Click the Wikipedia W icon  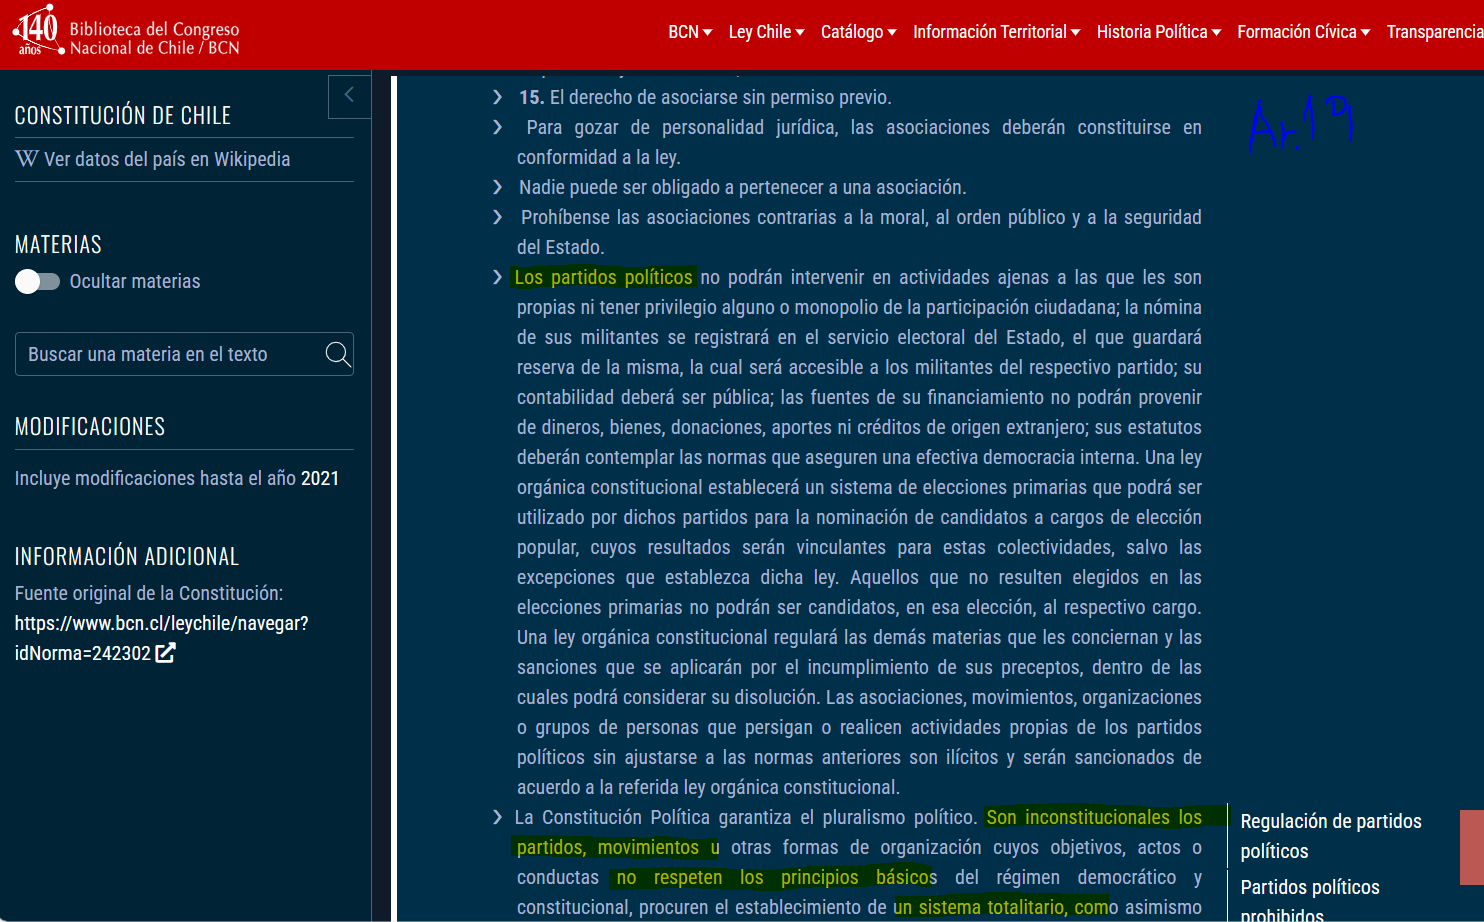pyautogui.click(x=27, y=159)
